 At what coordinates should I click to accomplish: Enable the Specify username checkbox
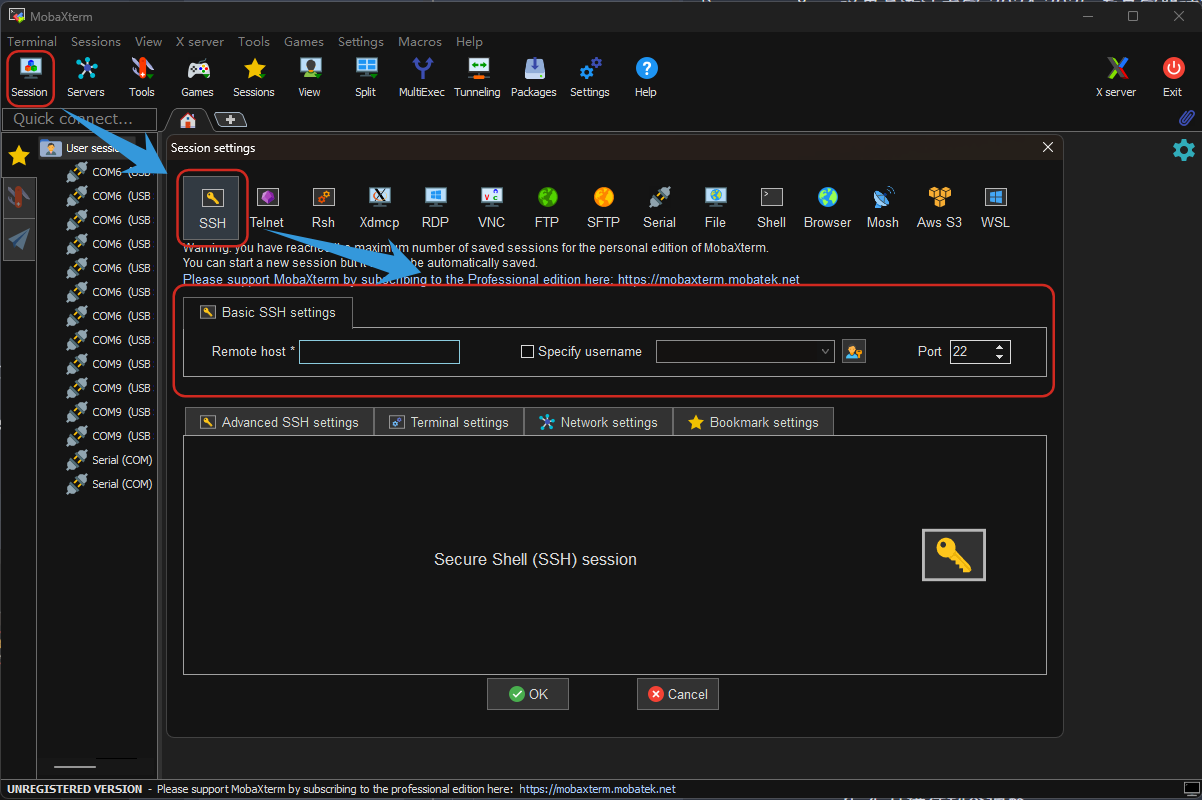point(528,352)
